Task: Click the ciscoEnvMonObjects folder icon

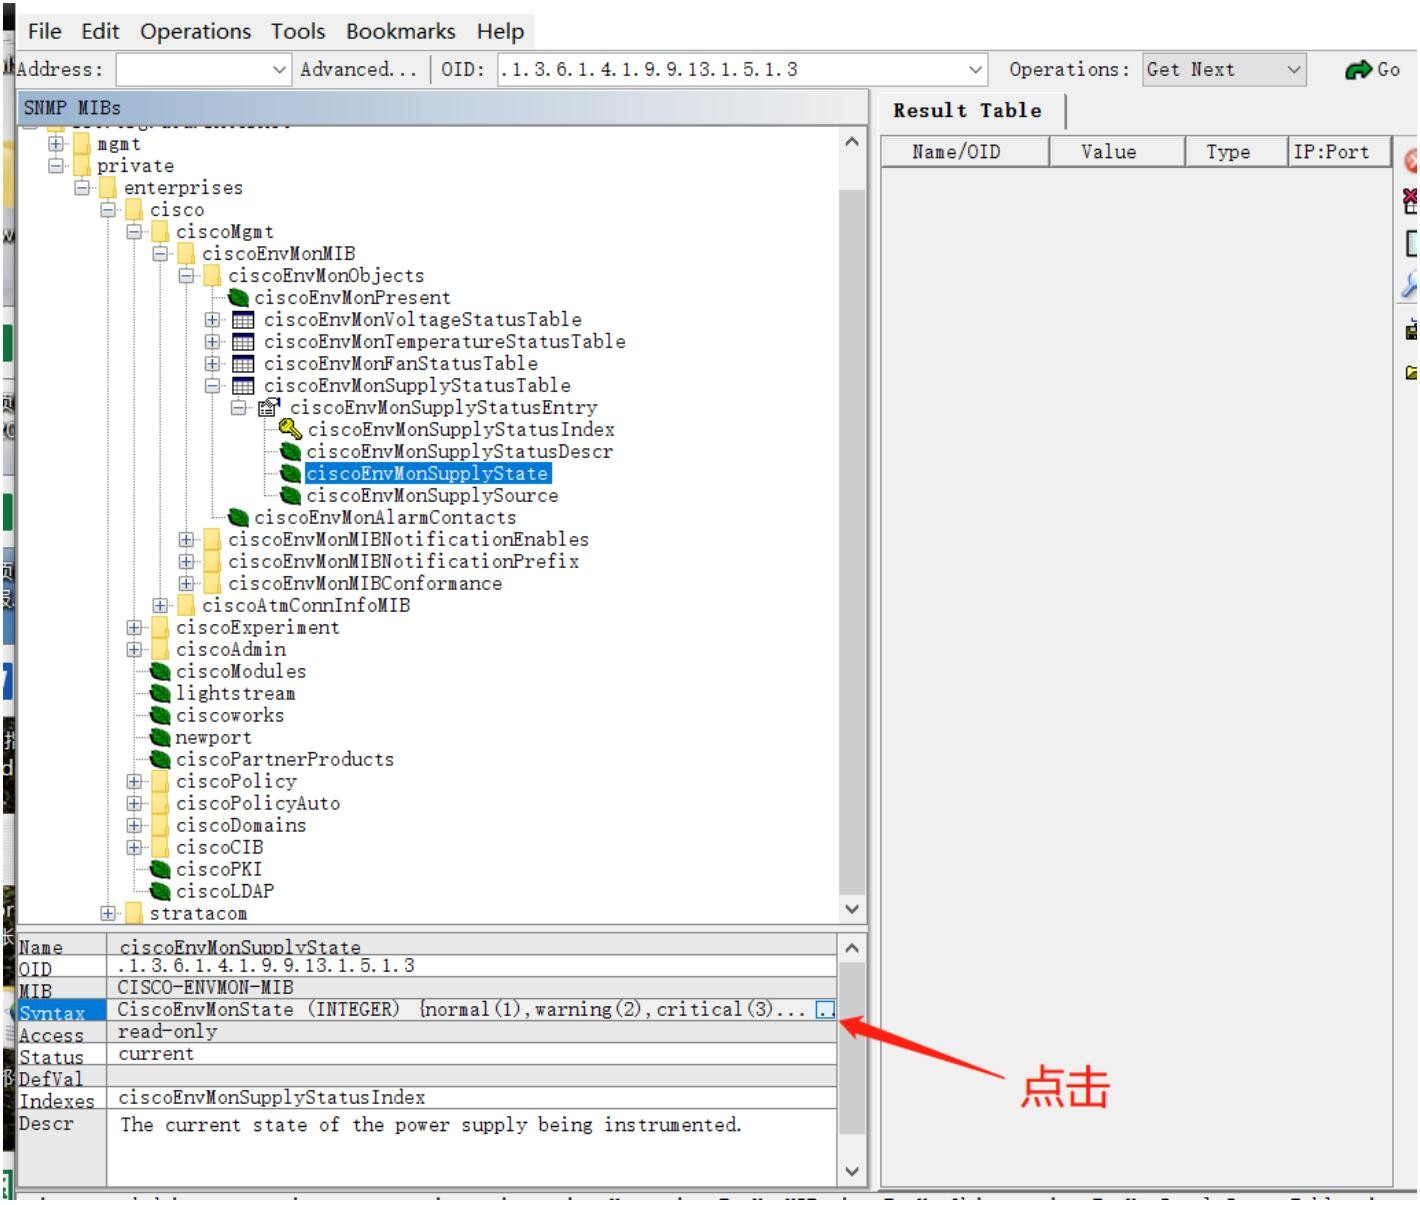Action: coord(212,276)
